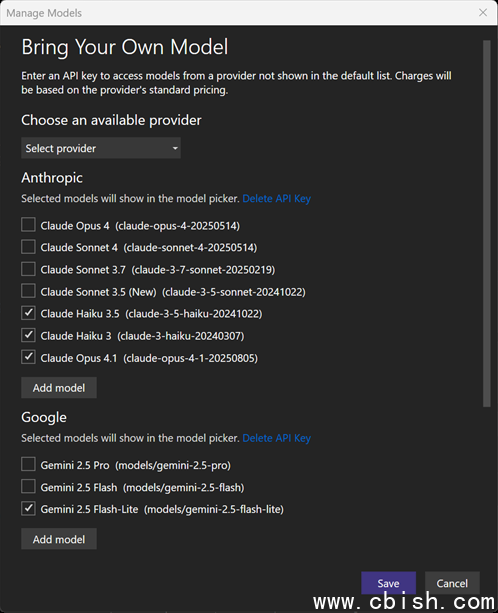498x613 pixels.
Task: Tick the Claude Sonnet 3.7 checkbox
Action: 28,269
